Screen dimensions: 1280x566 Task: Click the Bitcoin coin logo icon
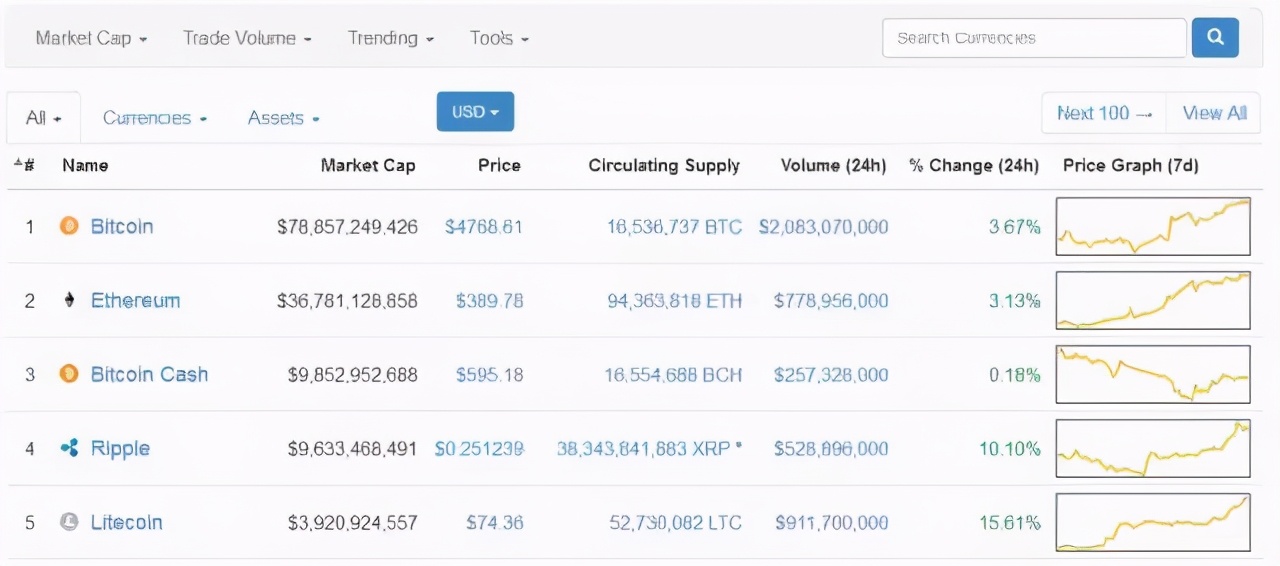click(x=69, y=226)
